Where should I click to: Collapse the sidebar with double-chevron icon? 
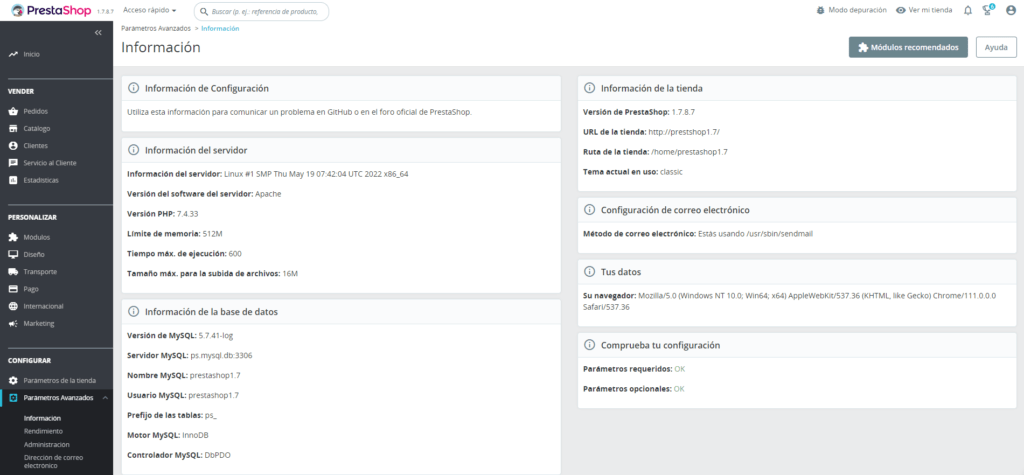pyautogui.click(x=98, y=33)
